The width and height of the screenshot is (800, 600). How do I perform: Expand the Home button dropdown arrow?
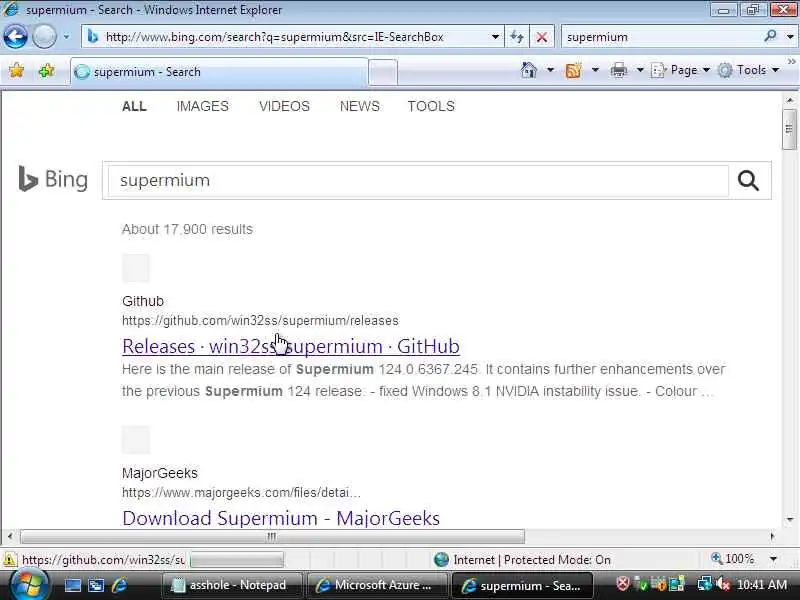coord(550,70)
